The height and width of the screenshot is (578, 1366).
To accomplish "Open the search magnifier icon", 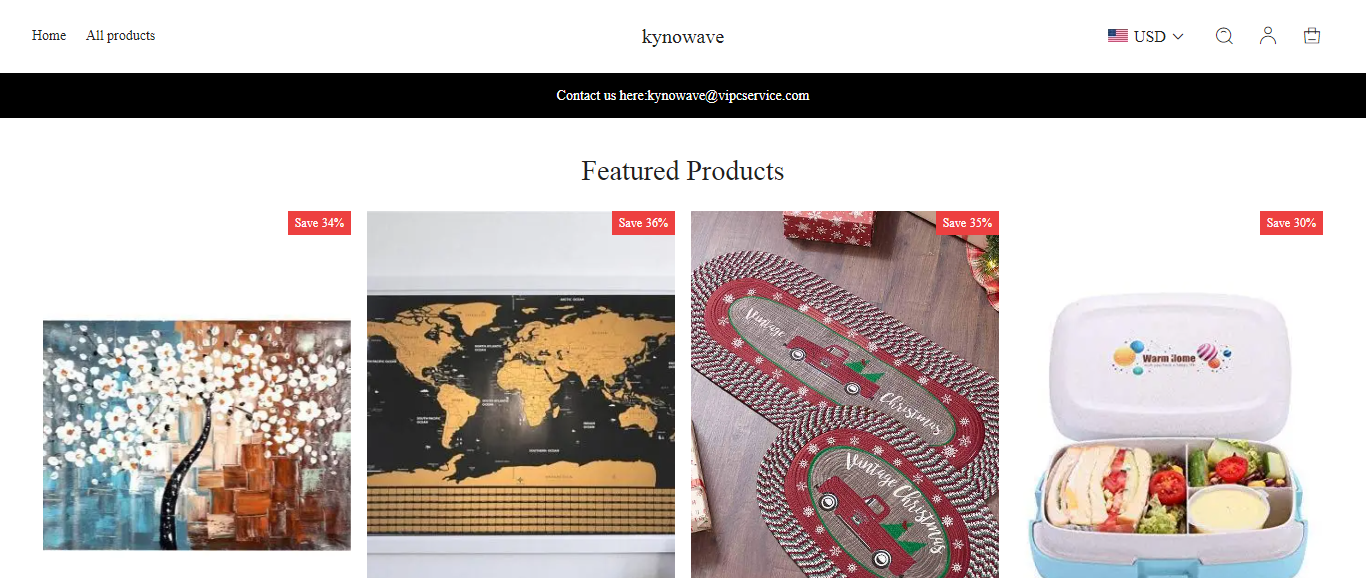I will click(1224, 36).
